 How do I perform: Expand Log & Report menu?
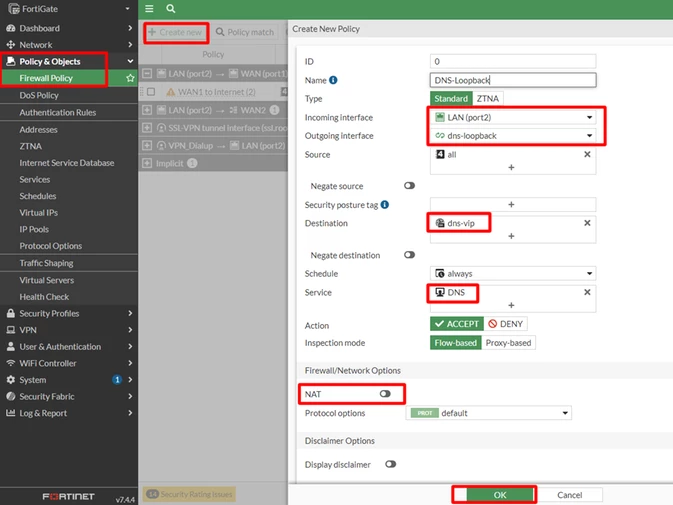(x=69, y=413)
